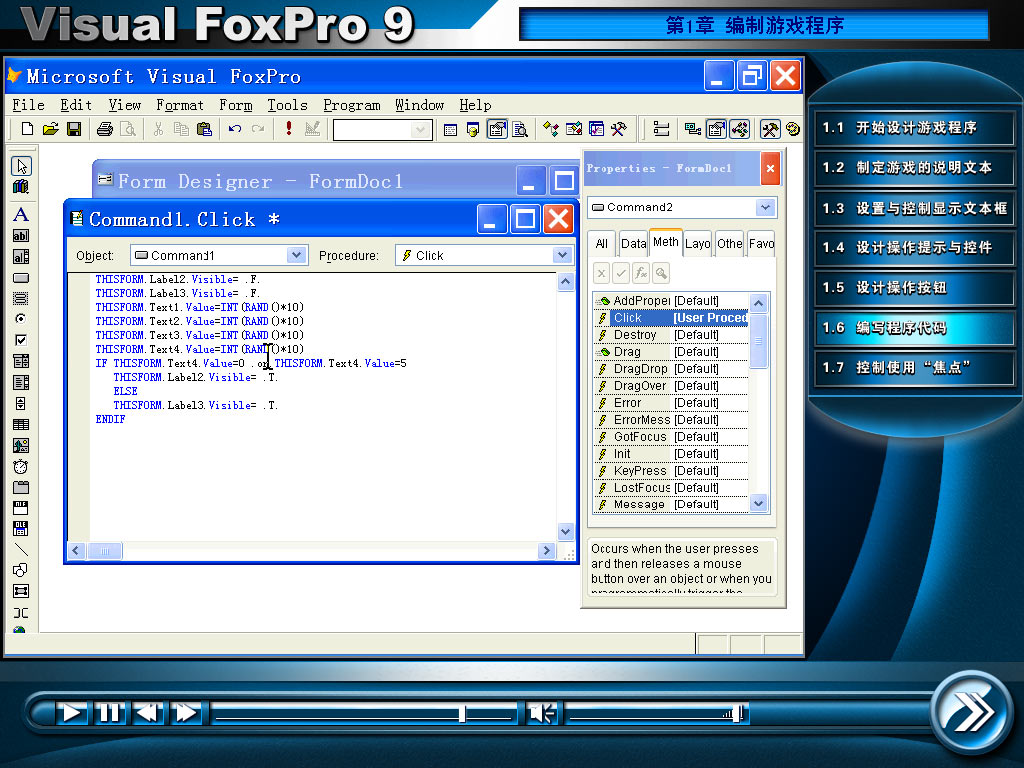
Task: Choose the Grid control tool
Action: coord(21,425)
